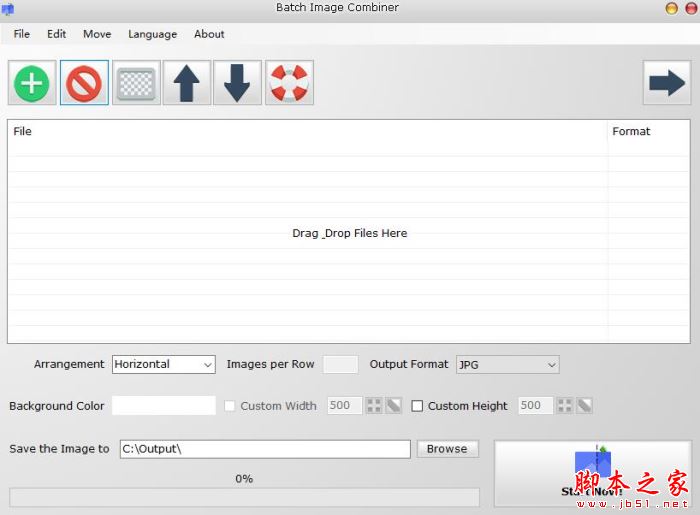
Task: Open the Edit menu
Action: click(x=56, y=34)
